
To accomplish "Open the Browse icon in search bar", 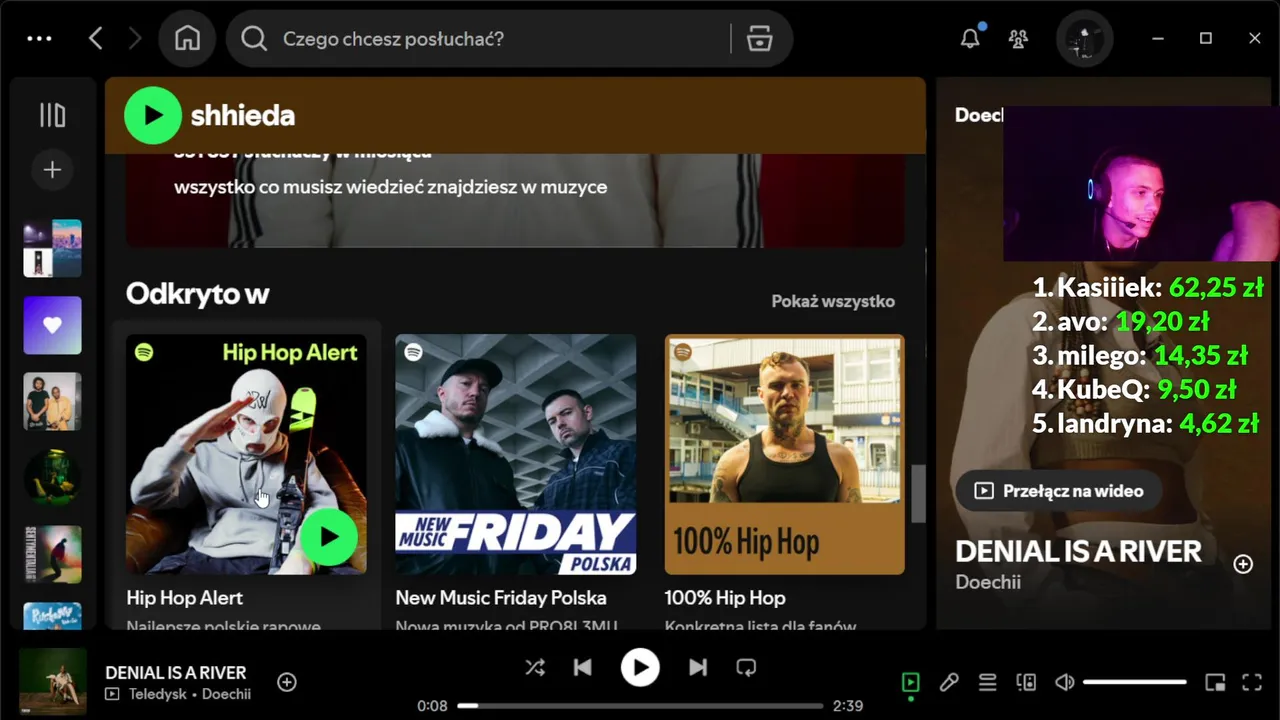I will [x=760, y=39].
